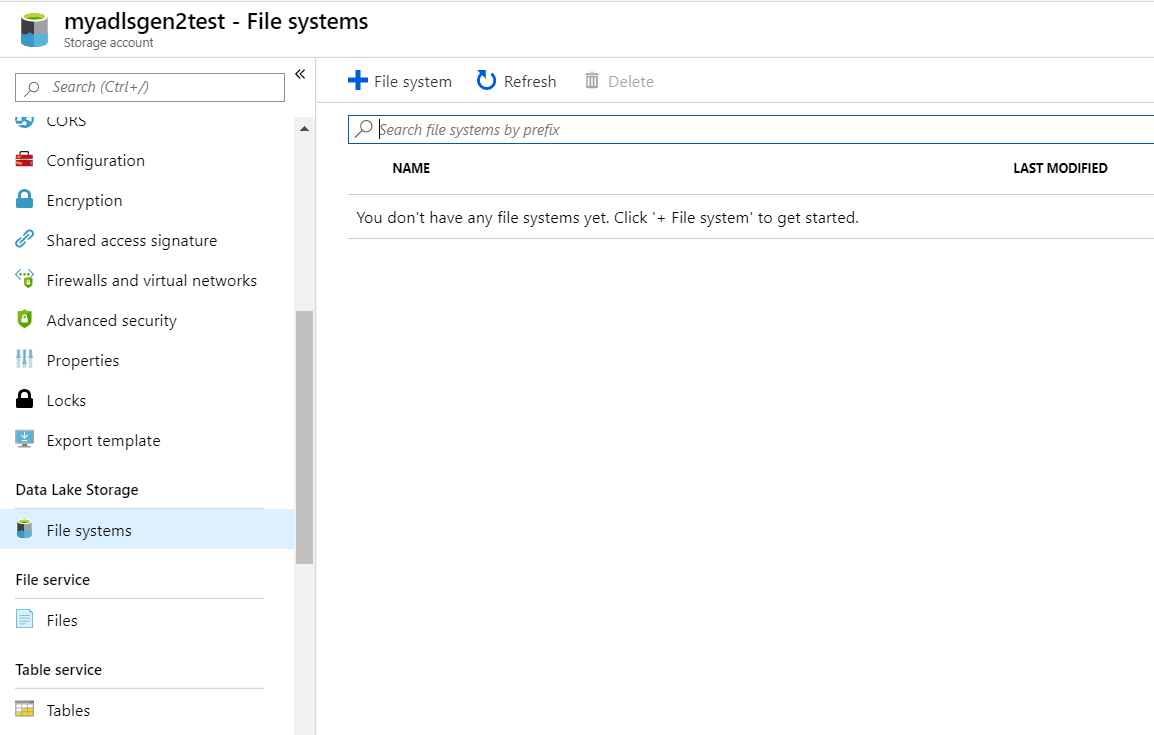The image size is (1154, 735).
Task: Open Files under File service
Action: 62,620
